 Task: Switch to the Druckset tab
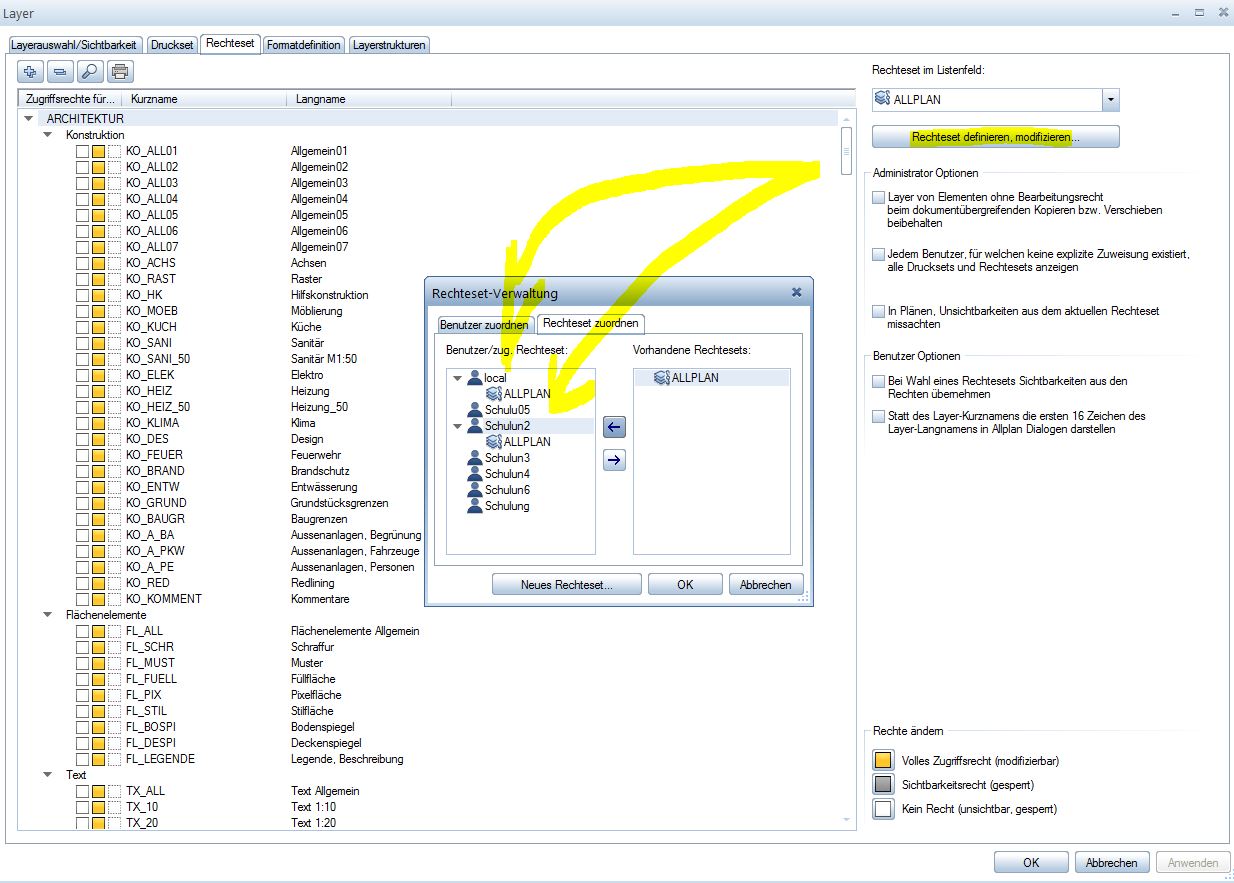pyautogui.click(x=172, y=45)
